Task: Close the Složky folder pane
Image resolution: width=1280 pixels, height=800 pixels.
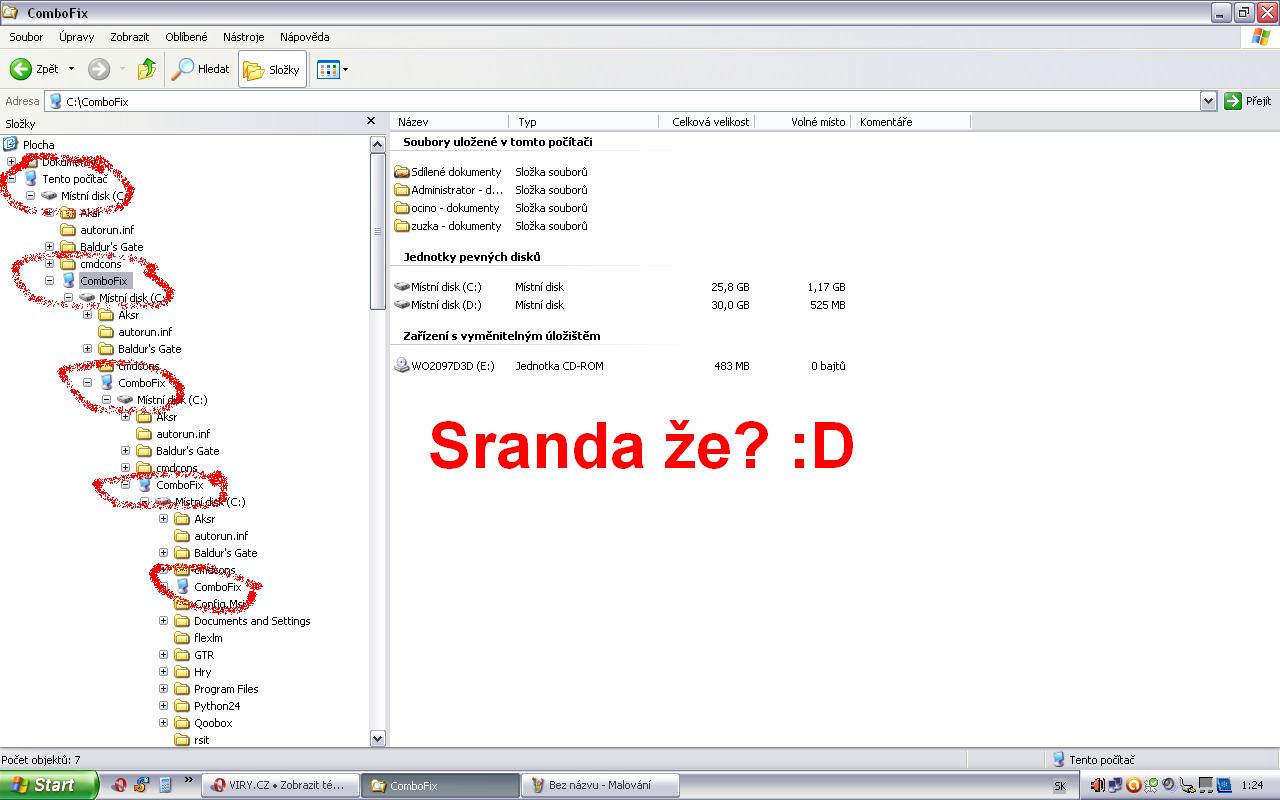Action: 371,122
